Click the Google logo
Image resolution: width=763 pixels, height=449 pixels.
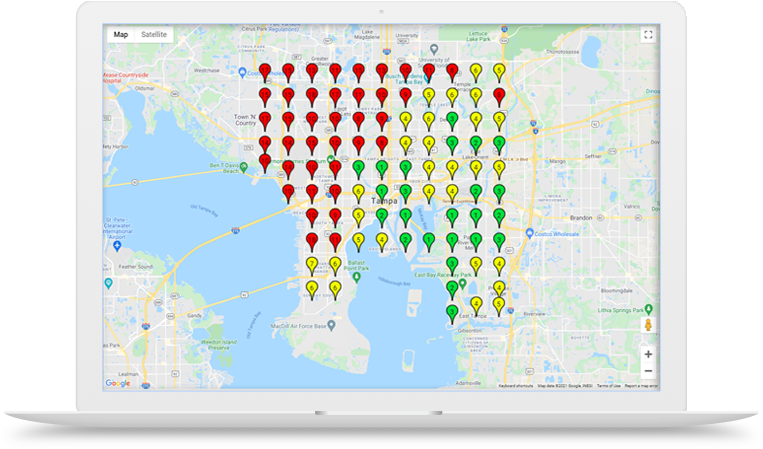click(118, 383)
